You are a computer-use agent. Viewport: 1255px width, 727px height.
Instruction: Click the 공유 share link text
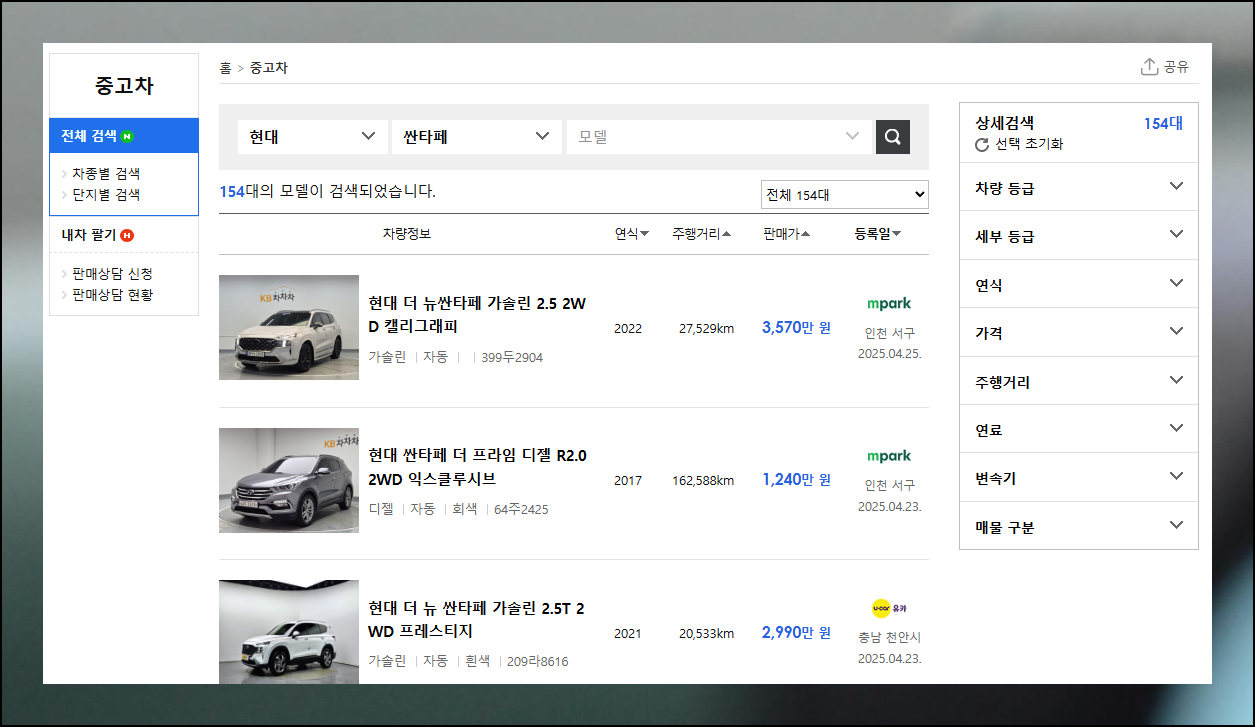point(1177,67)
